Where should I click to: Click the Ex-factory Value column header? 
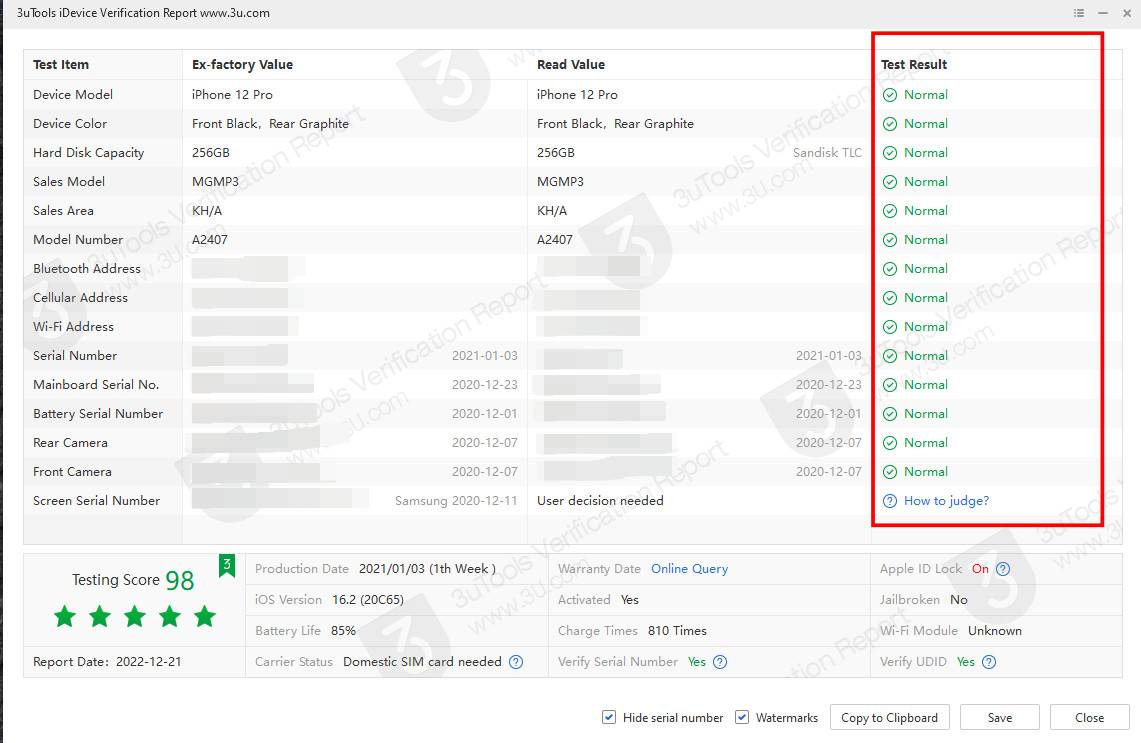[x=242, y=65]
